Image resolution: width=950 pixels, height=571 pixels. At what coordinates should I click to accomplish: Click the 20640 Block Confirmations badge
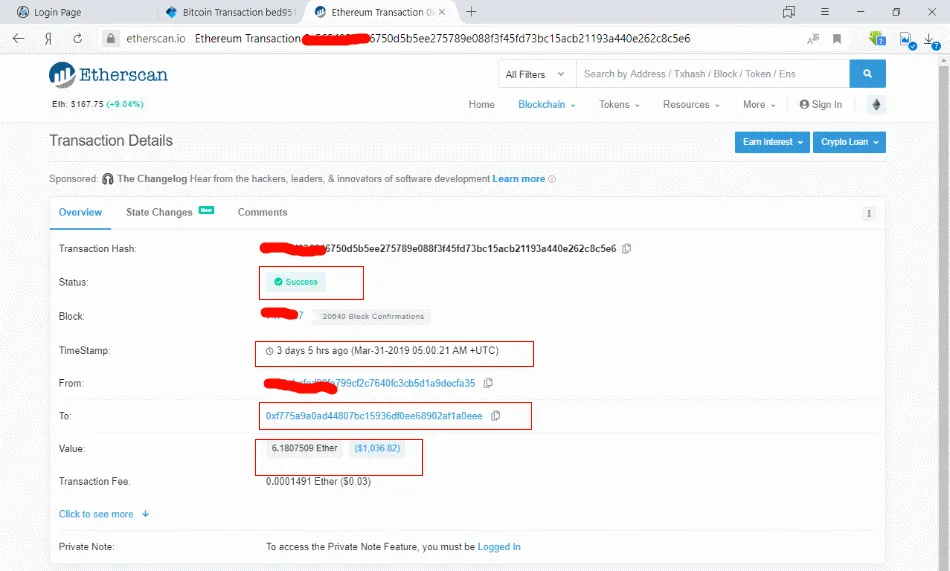[373, 316]
